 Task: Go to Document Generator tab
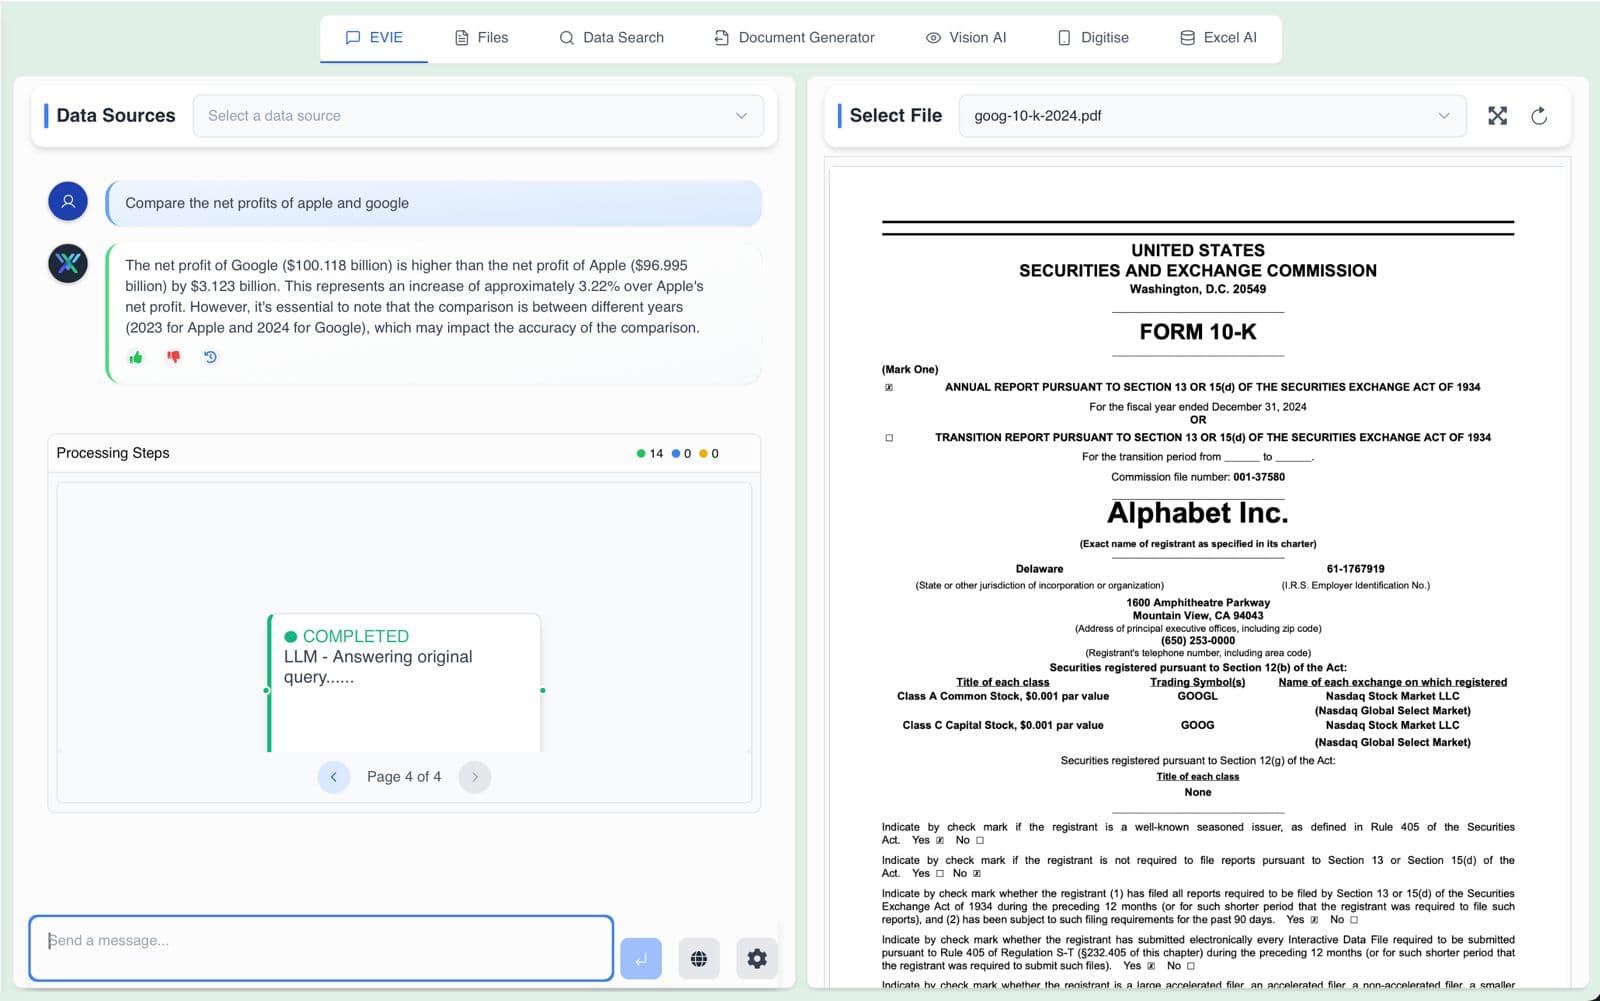pyautogui.click(x=794, y=38)
